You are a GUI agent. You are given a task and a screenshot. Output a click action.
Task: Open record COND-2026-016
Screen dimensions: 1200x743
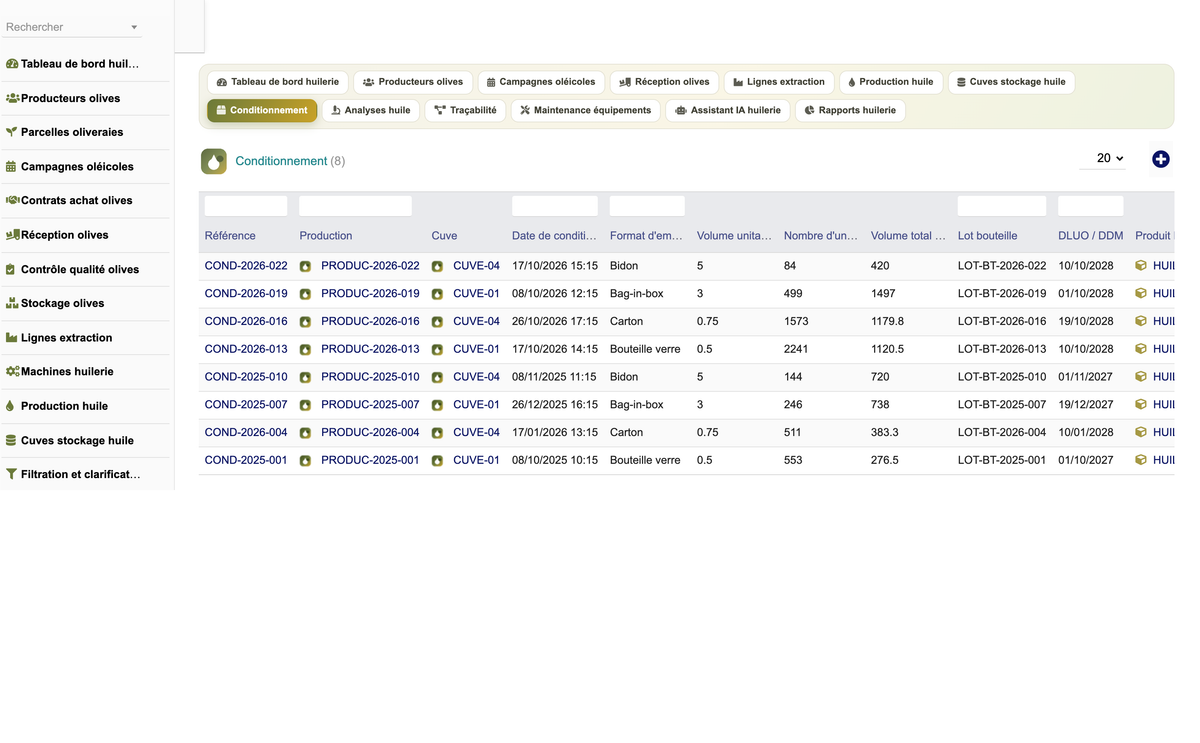click(246, 322)
